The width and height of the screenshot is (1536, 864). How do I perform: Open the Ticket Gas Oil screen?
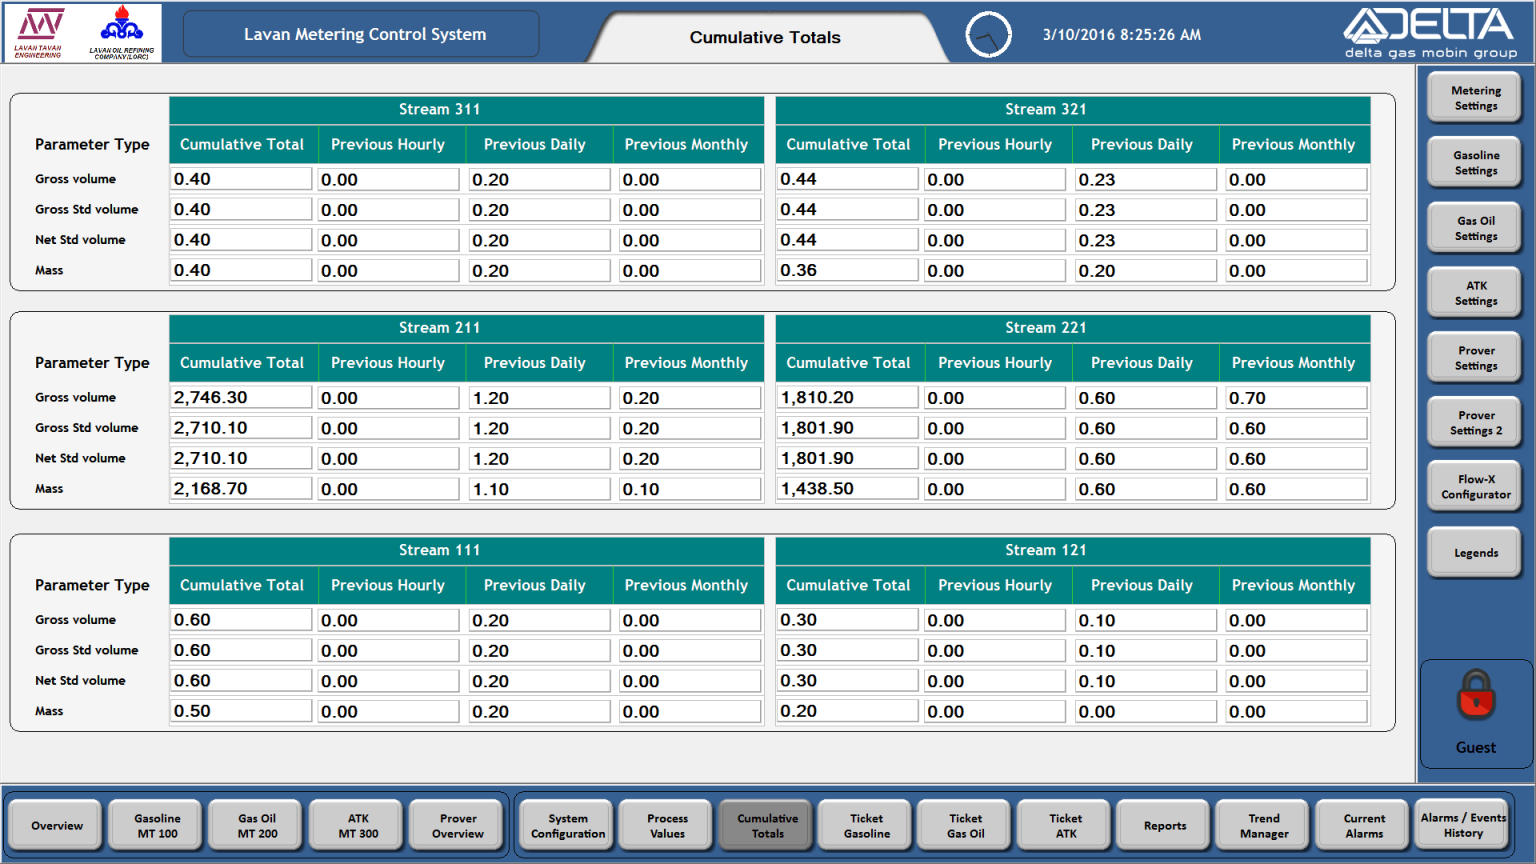(x=963, y=824)
